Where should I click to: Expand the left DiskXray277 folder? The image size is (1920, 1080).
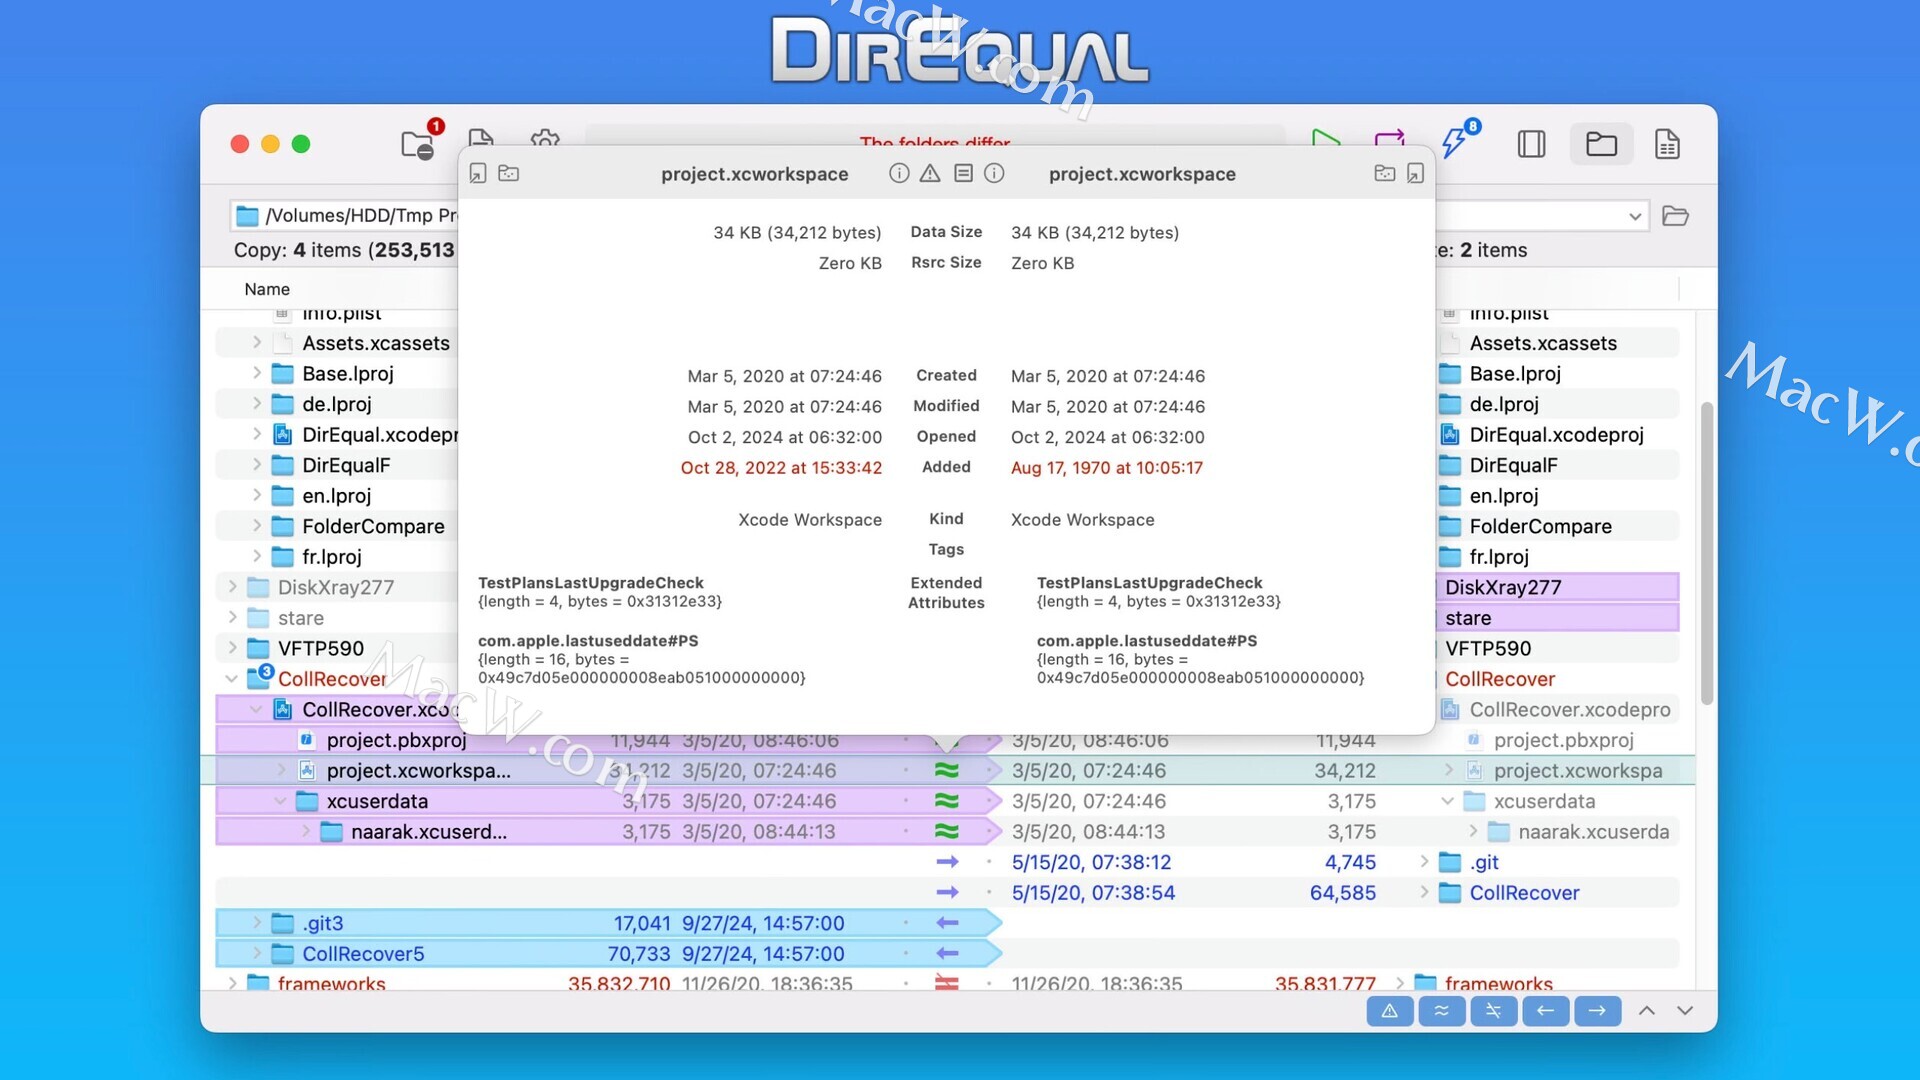[232, 587]
